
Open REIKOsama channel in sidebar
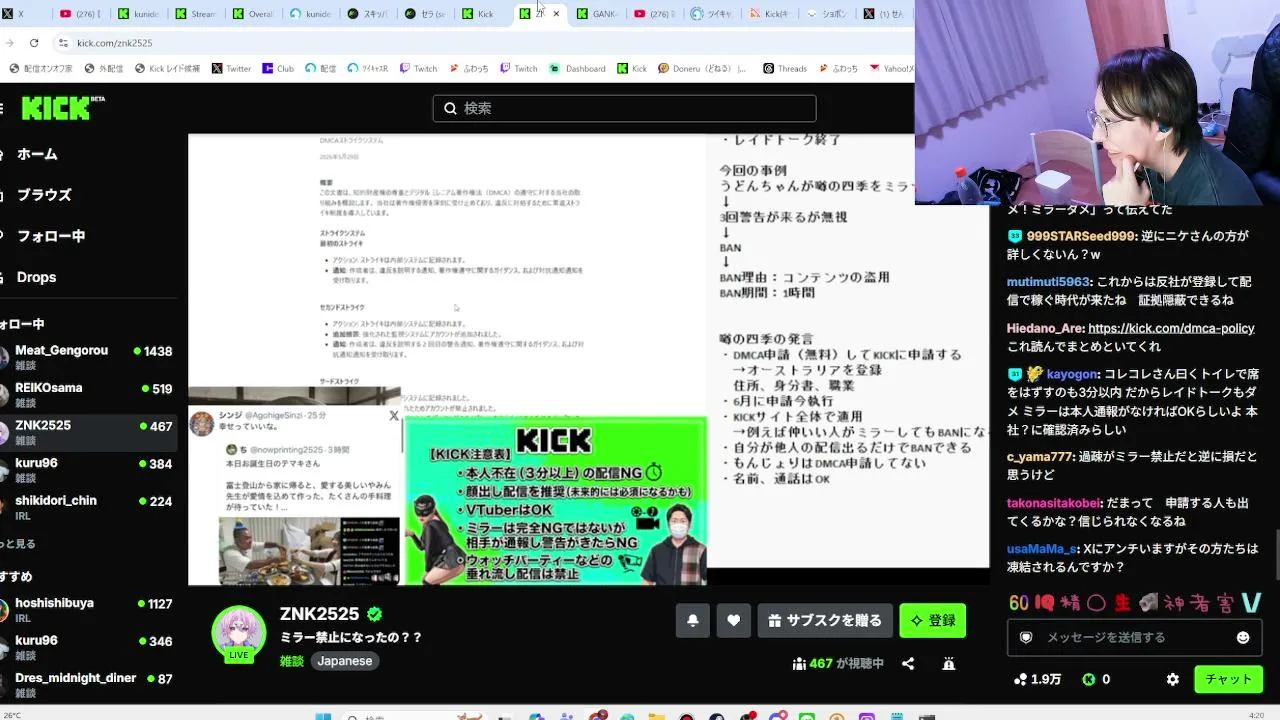point(90,396)
